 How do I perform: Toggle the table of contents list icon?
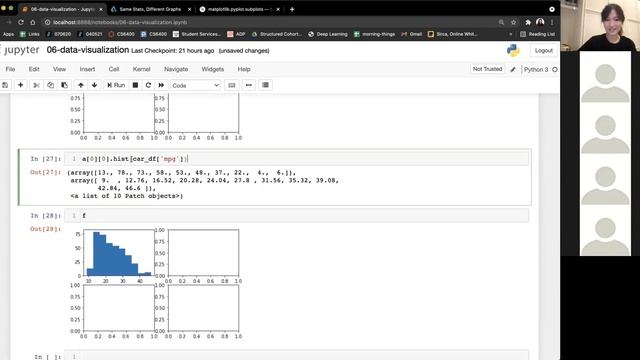tap(265, 85)
